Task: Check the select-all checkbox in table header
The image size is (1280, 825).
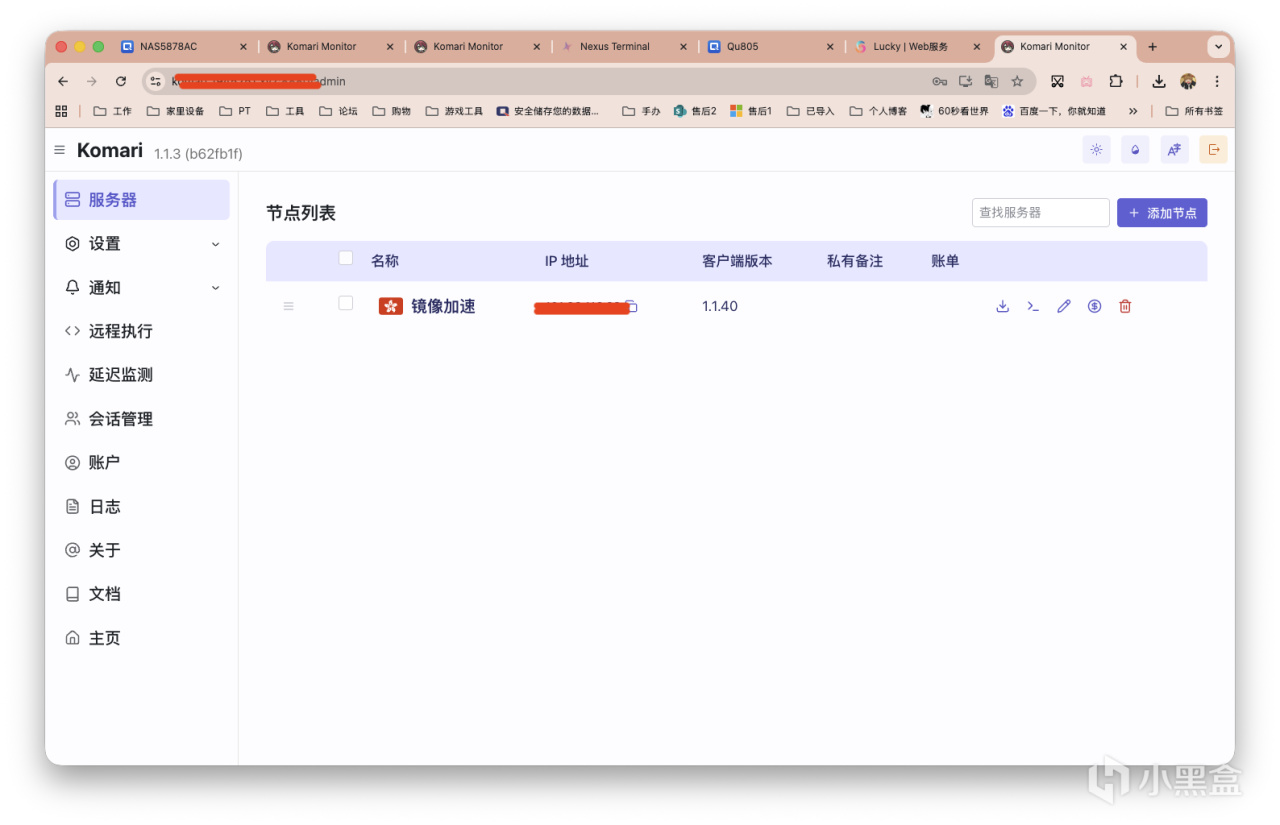Action: (x=346, y=258)
